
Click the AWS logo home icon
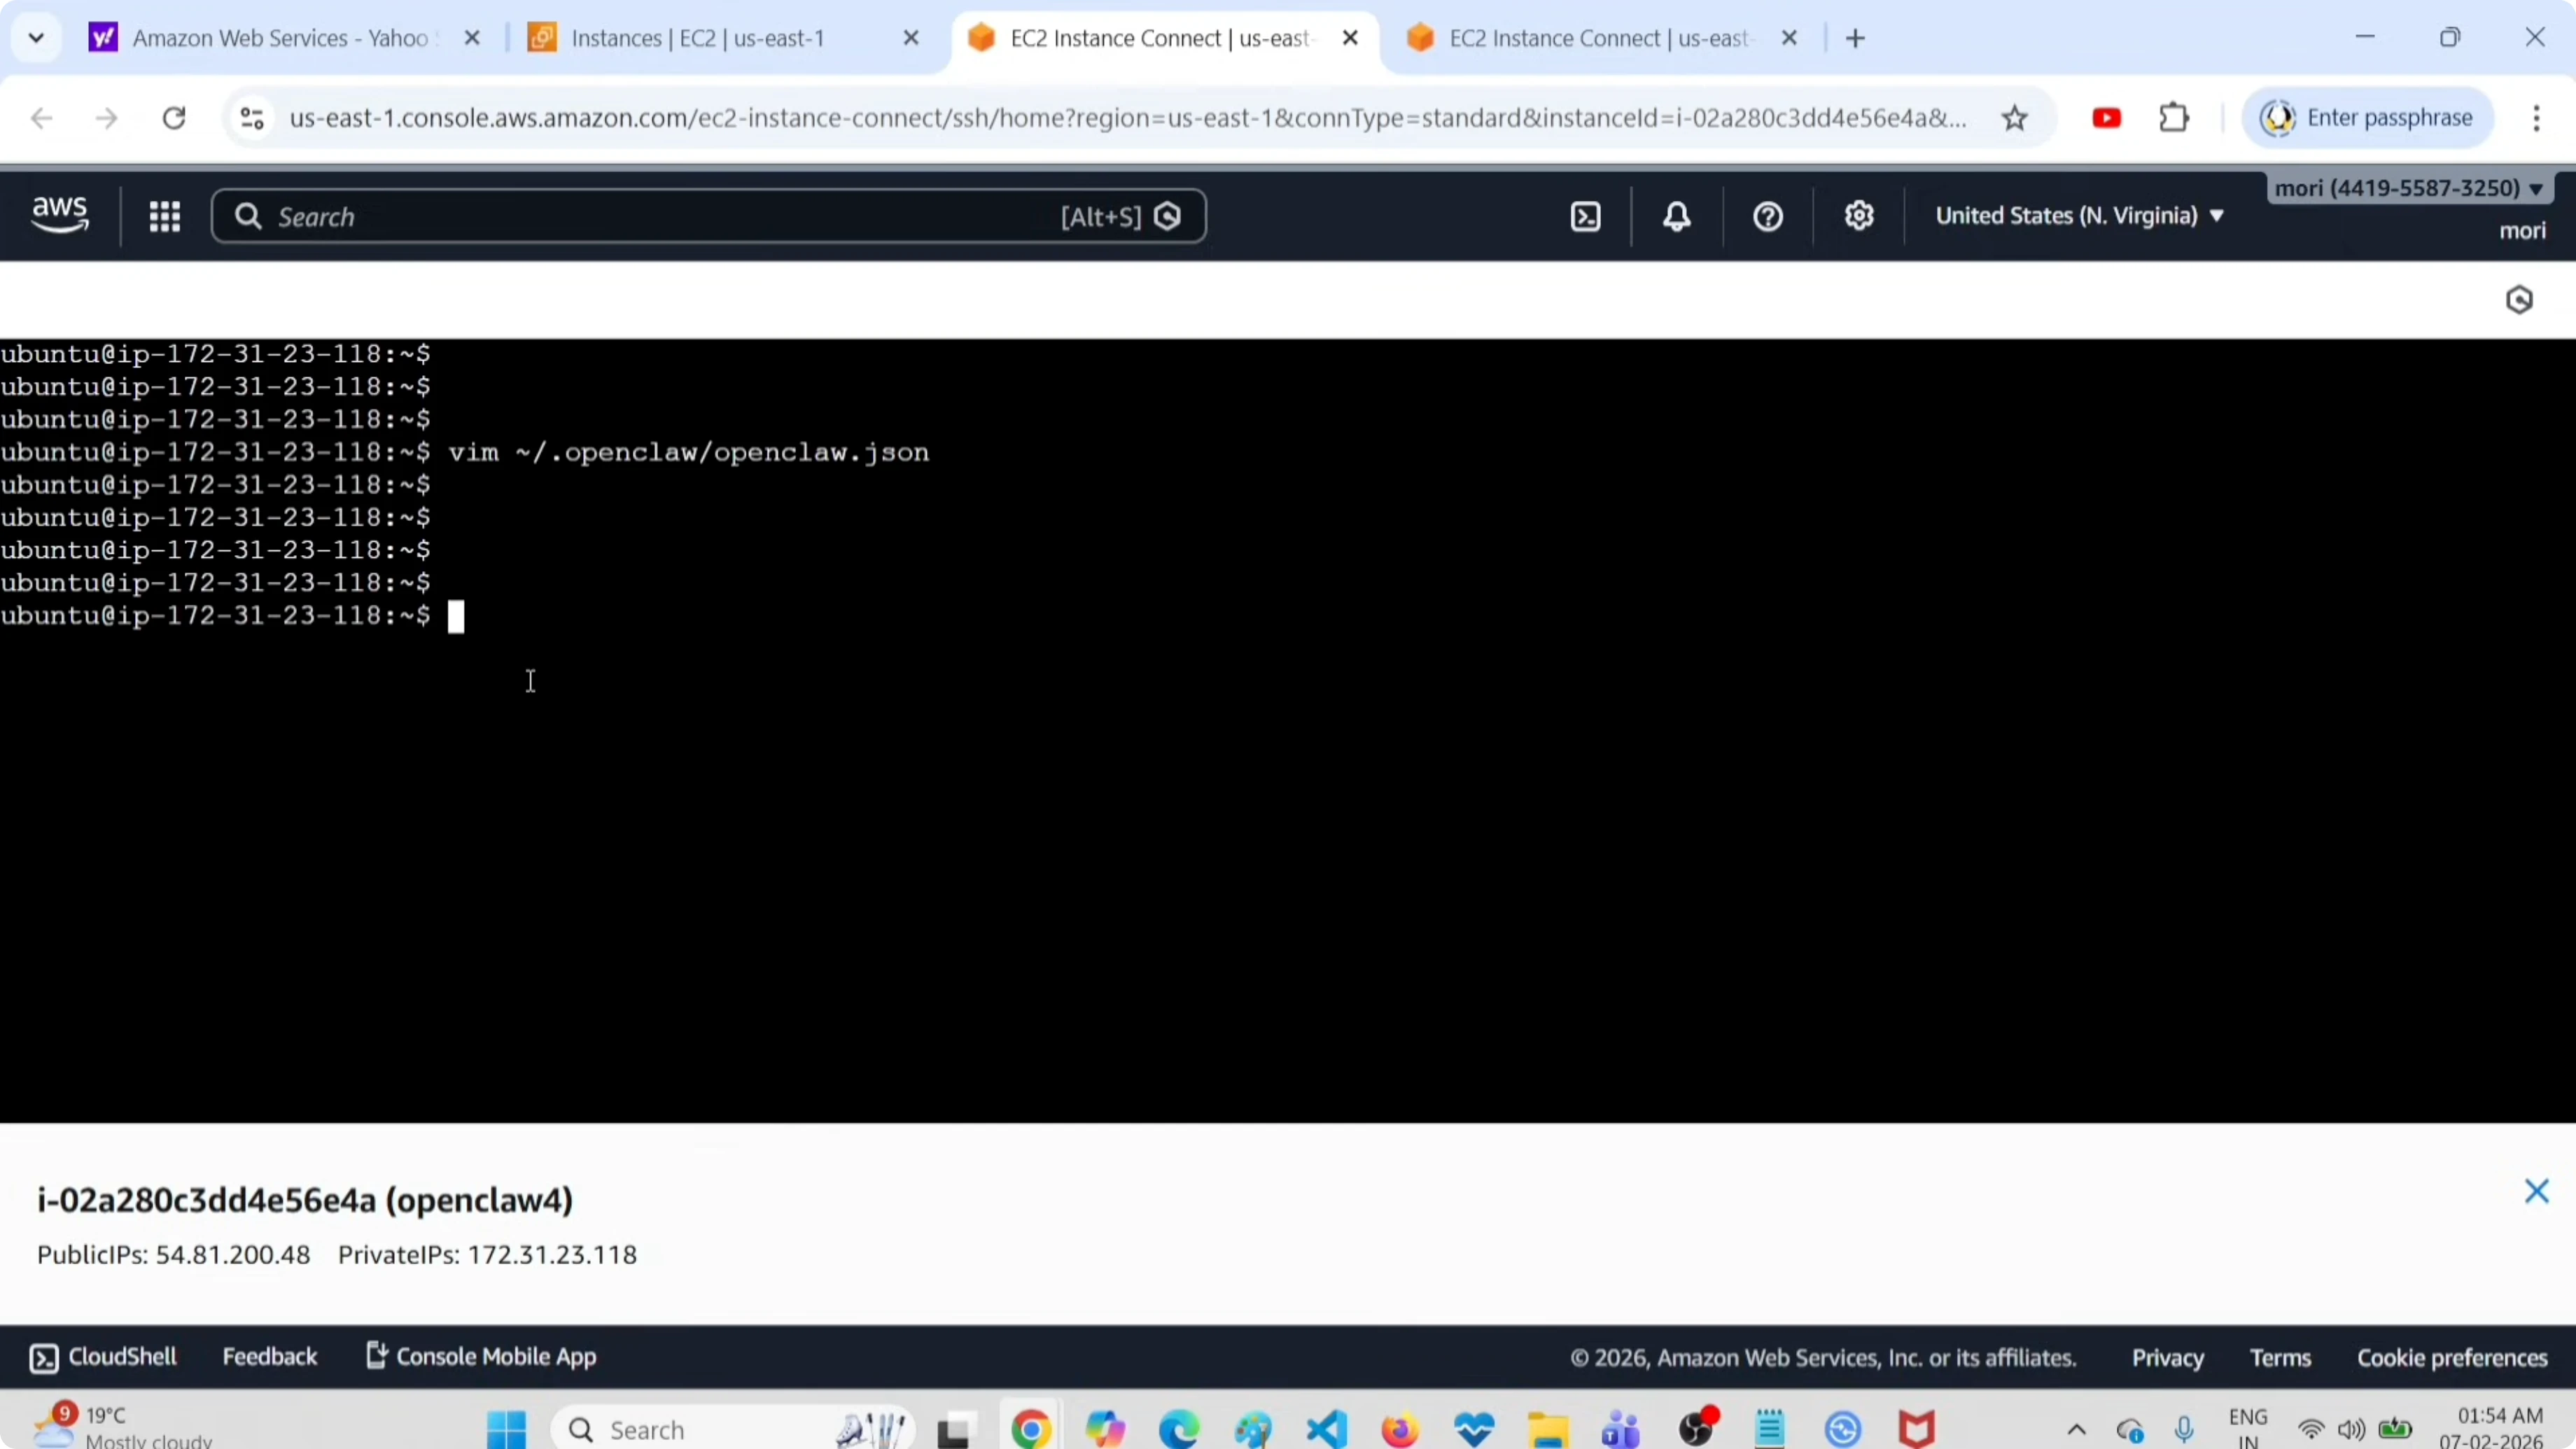pyautogui.click(x=60, y=215)
